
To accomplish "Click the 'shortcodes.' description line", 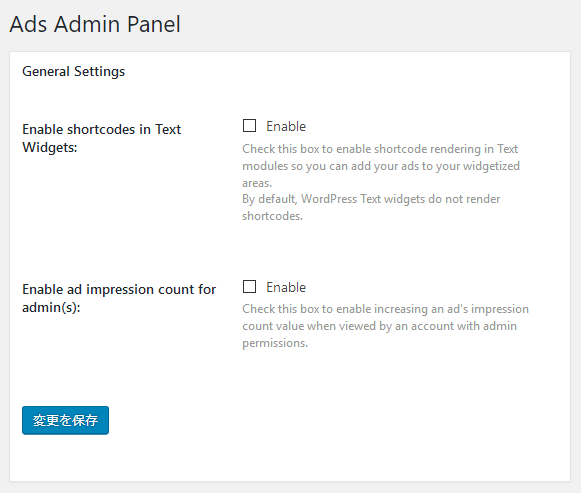I will coord(272,216).
